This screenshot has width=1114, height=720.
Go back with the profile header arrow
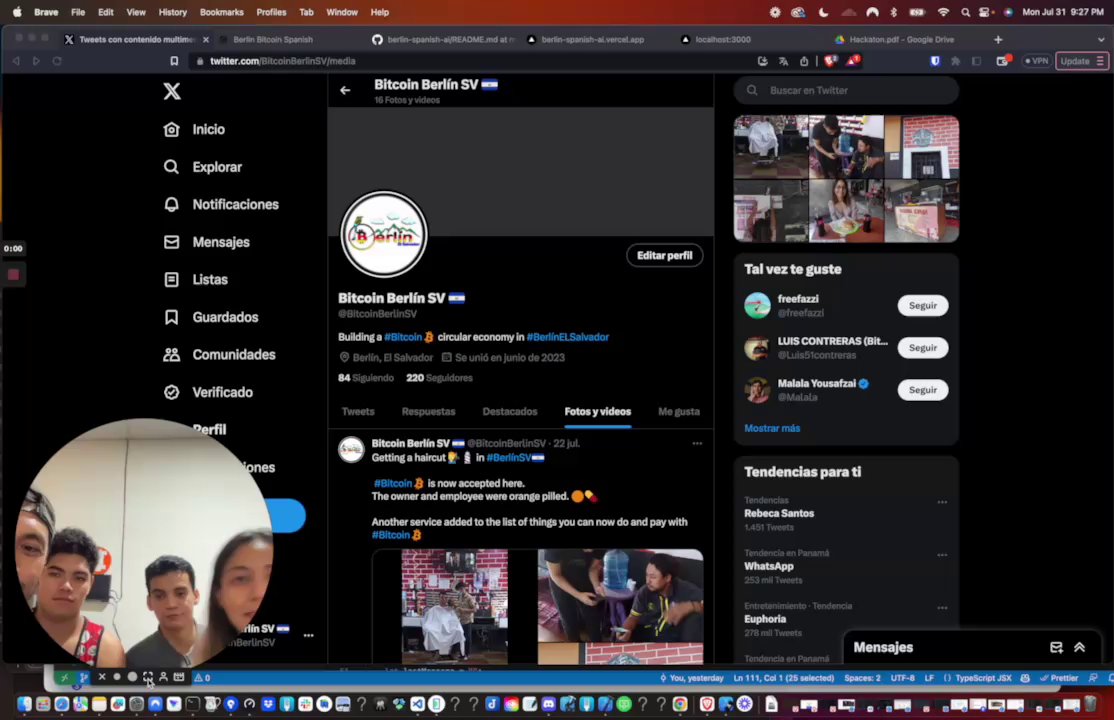tap(345, 90)
